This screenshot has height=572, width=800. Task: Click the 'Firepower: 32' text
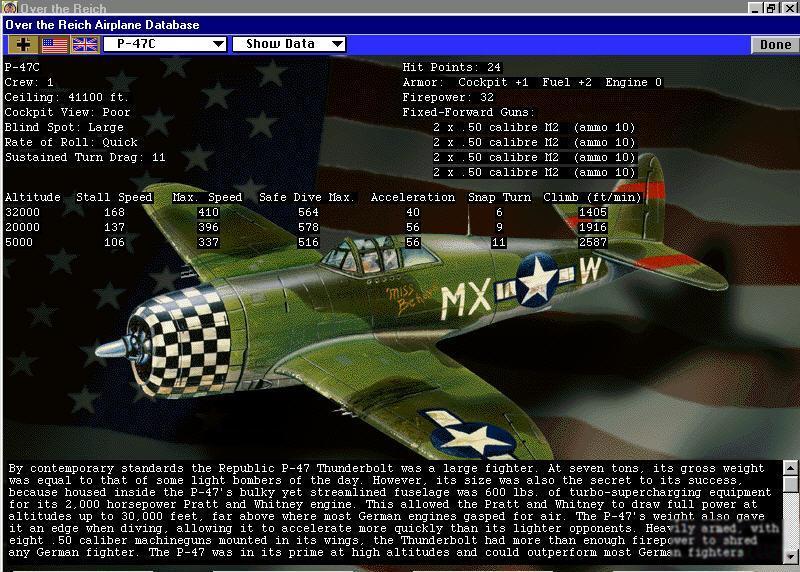(448, 97)
